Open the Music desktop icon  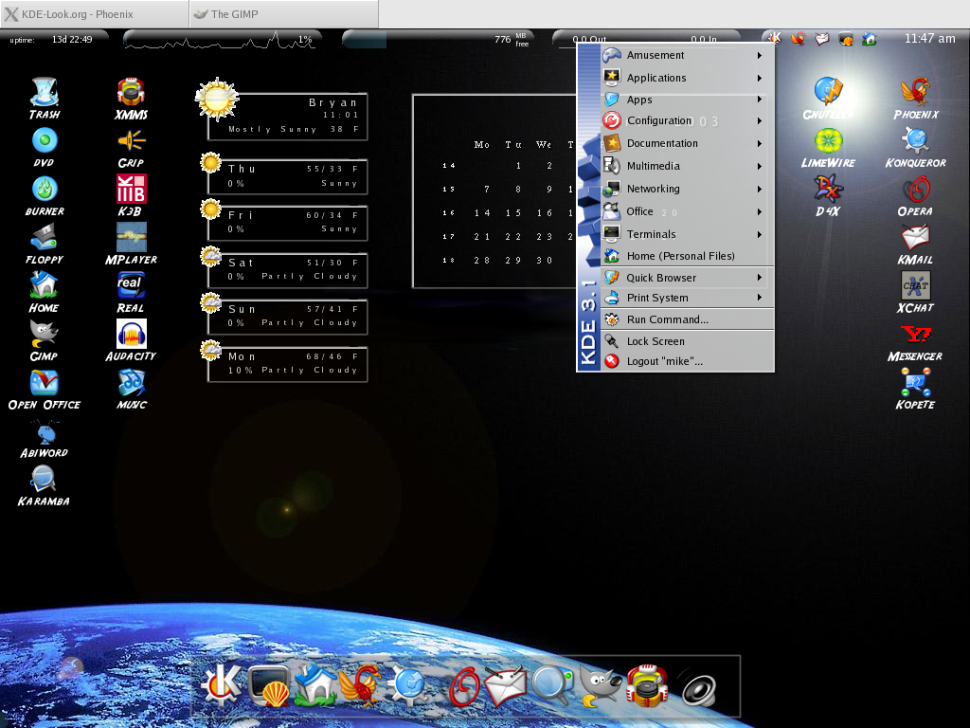click(131, 390)
